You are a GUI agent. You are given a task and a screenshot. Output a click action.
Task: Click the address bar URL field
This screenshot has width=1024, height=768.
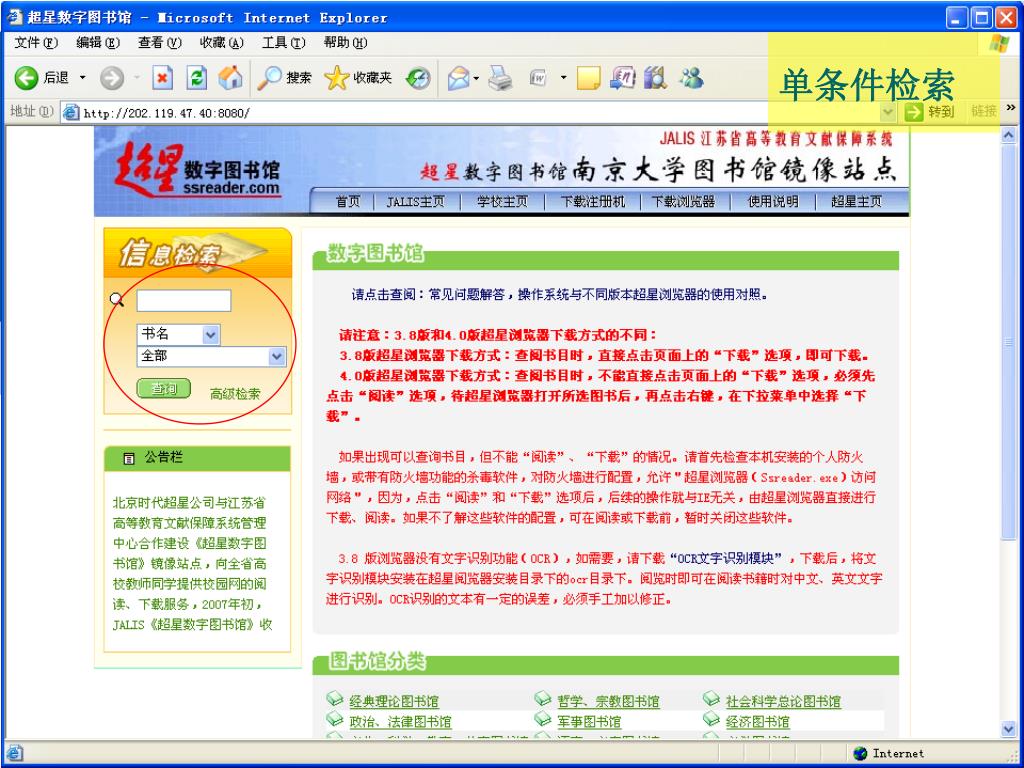coord(480,112)
